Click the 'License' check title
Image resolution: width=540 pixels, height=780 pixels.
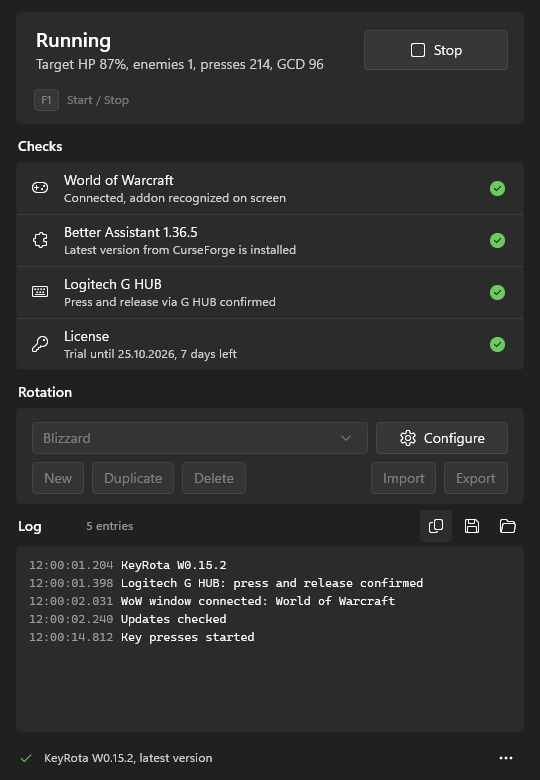(87, 336)
